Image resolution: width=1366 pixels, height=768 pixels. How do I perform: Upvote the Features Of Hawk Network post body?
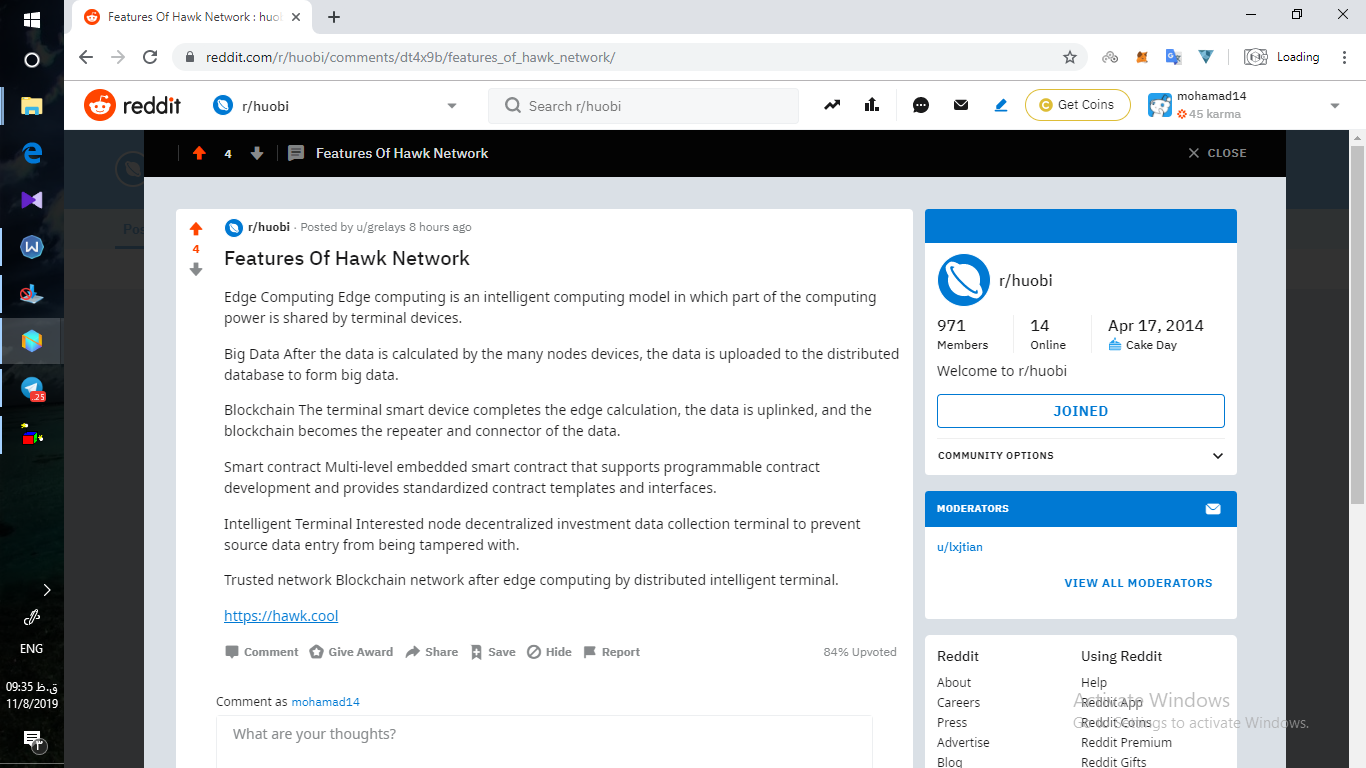pyautogui.click(x=196, y=229)
